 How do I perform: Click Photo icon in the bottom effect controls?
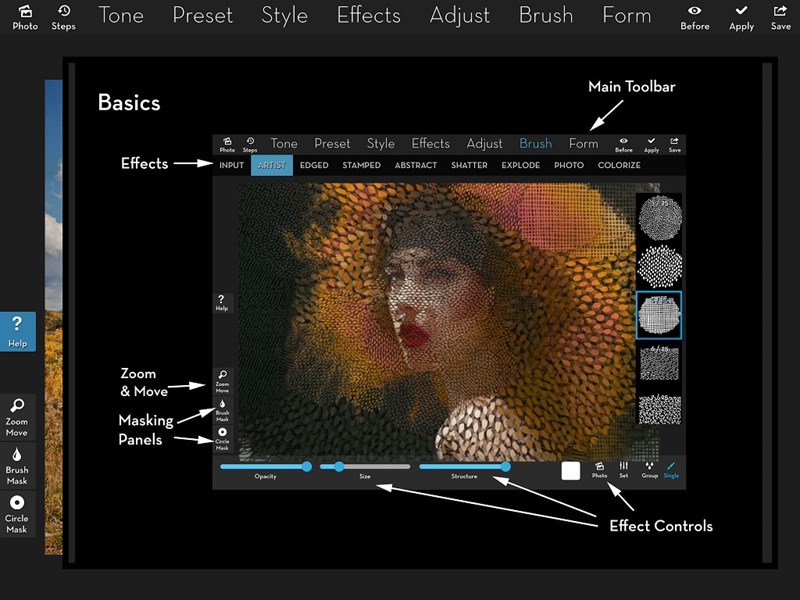pyautogui.click(x=599, y=470)
